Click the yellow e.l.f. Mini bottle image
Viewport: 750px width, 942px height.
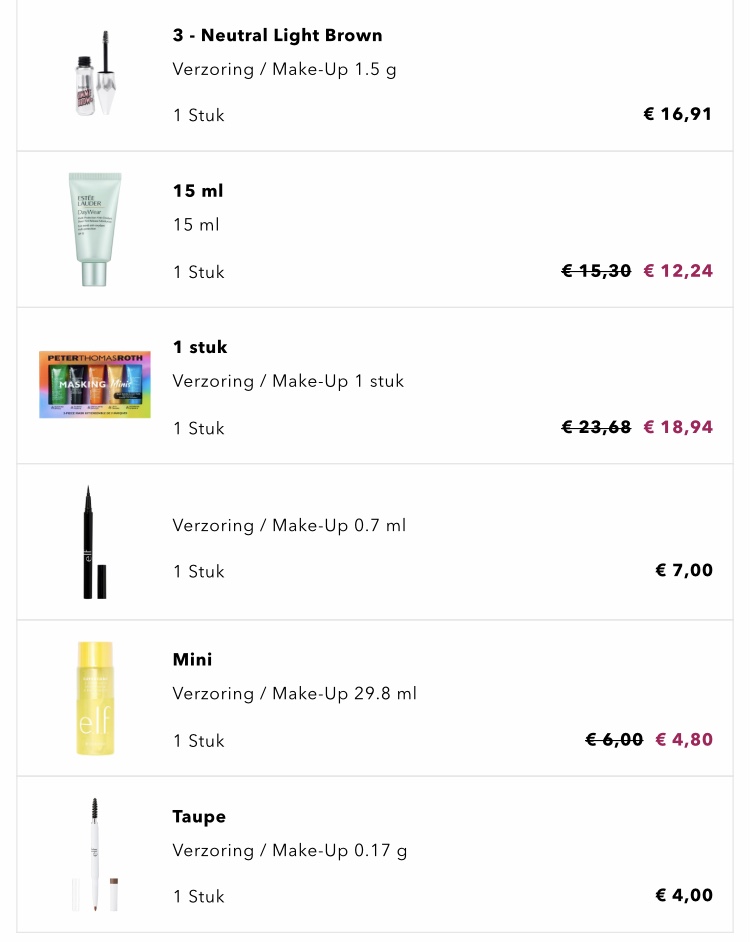coord(95,698)
